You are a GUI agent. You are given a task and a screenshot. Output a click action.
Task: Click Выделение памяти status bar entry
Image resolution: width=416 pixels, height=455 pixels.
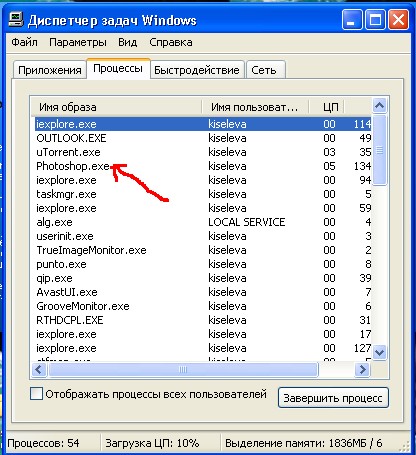tap(304, 443)
